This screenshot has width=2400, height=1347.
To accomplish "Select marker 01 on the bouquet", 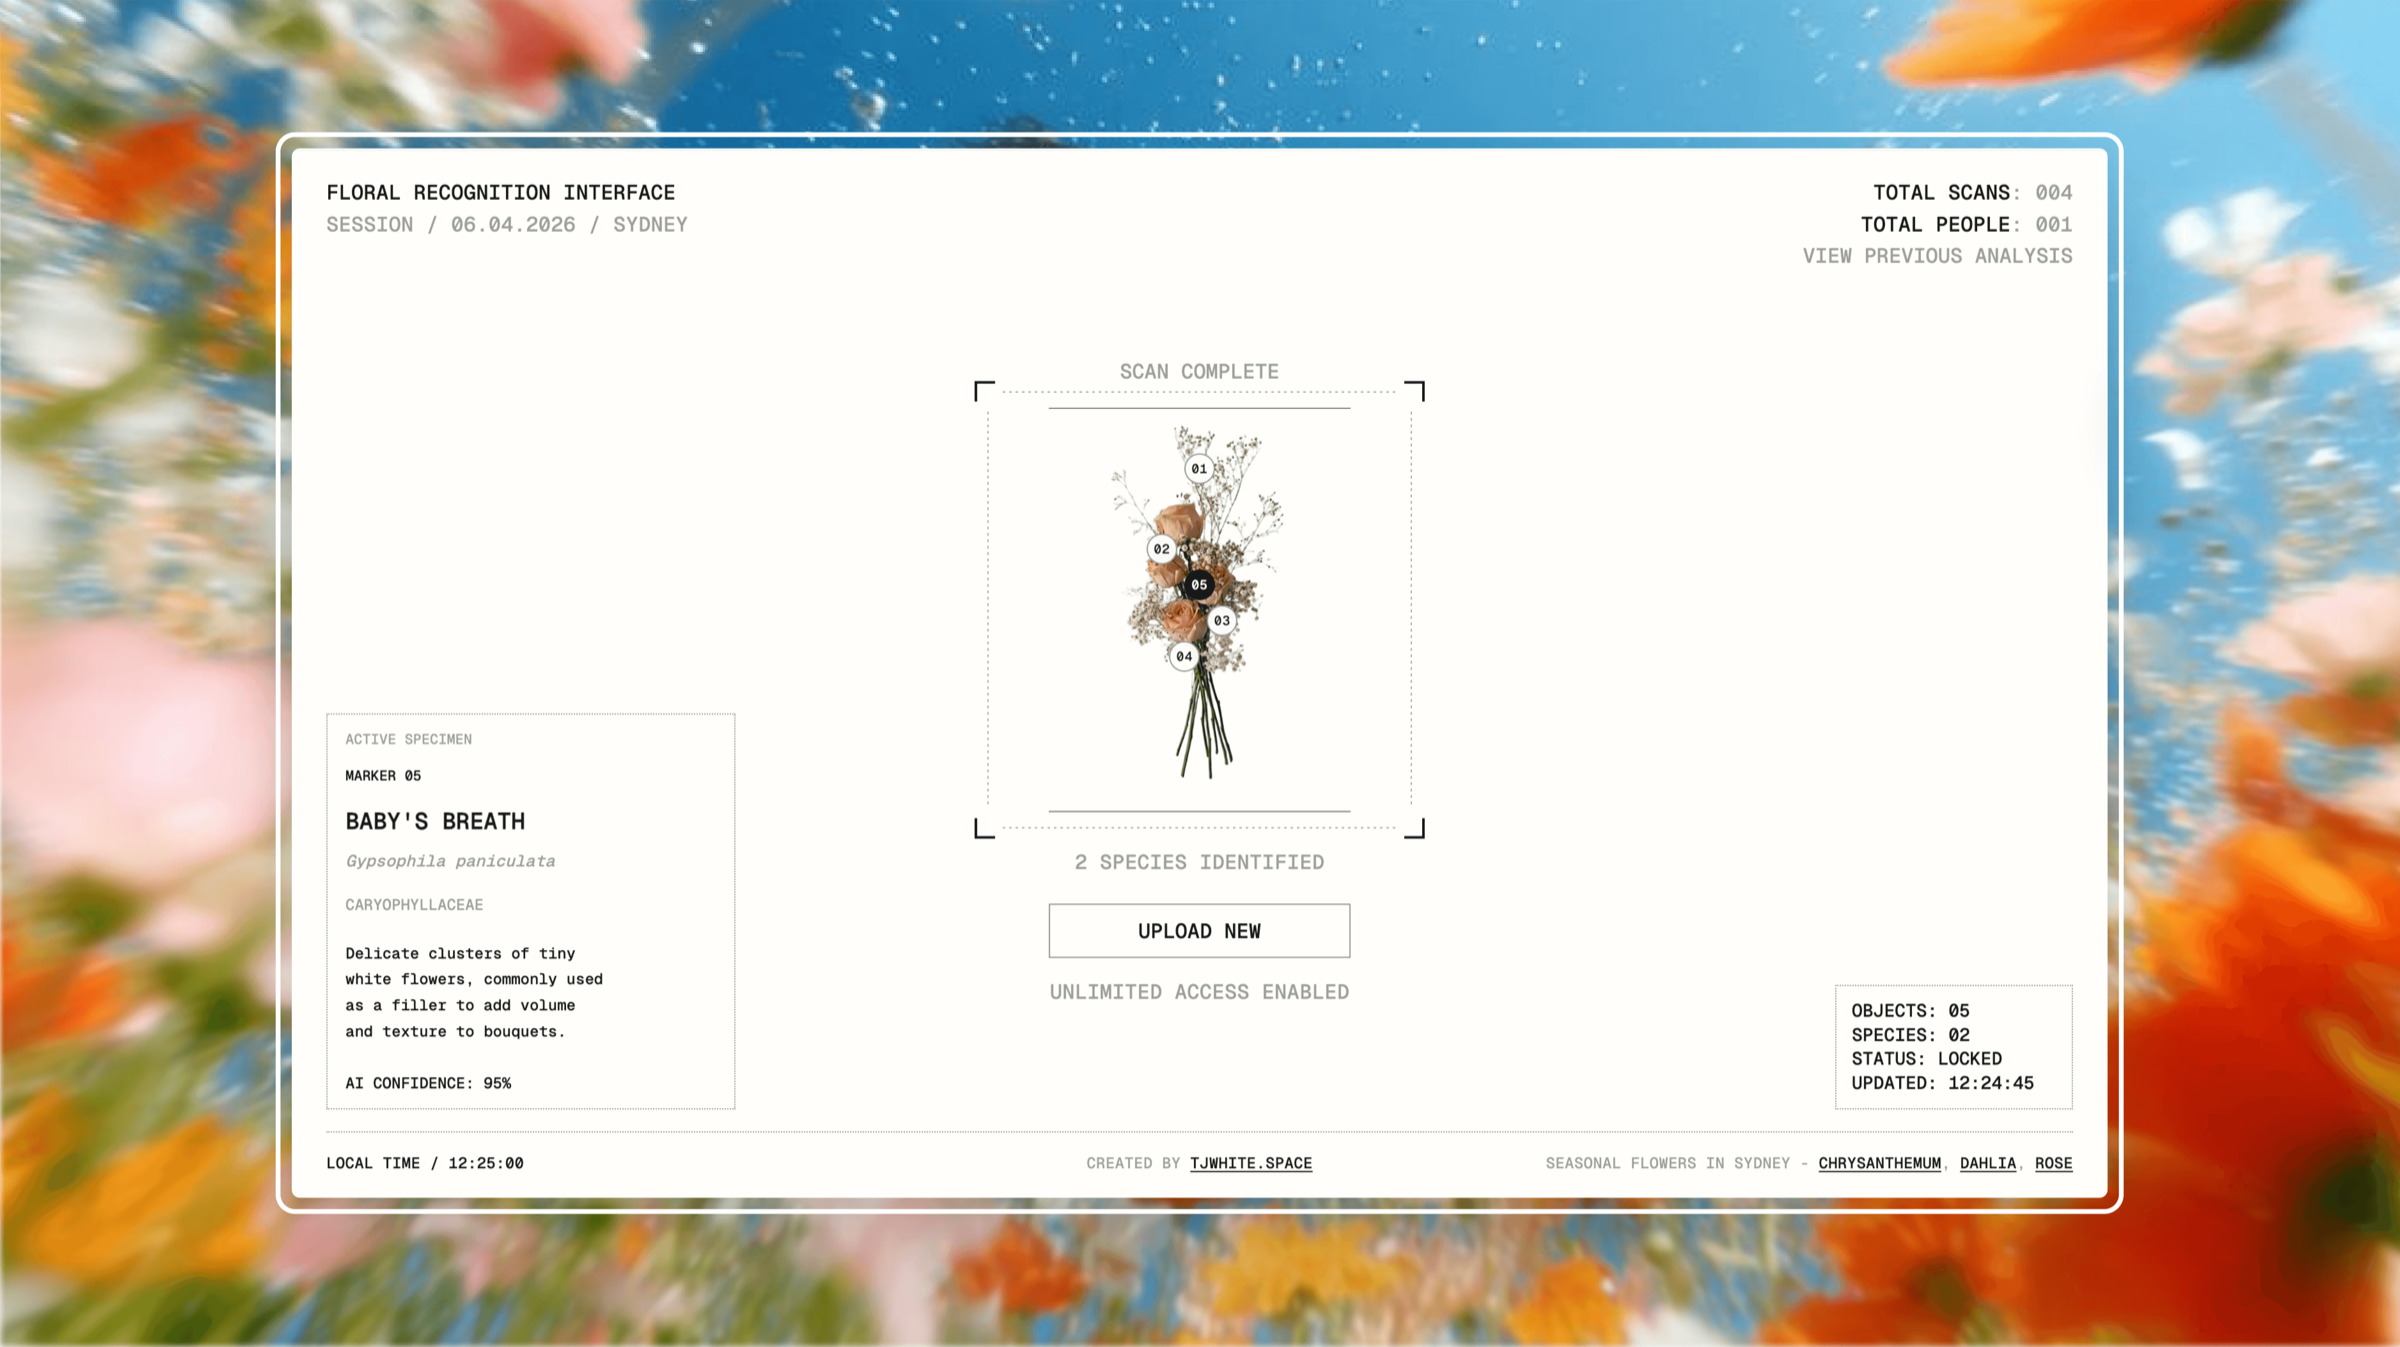I will [x=1199, y=468].
